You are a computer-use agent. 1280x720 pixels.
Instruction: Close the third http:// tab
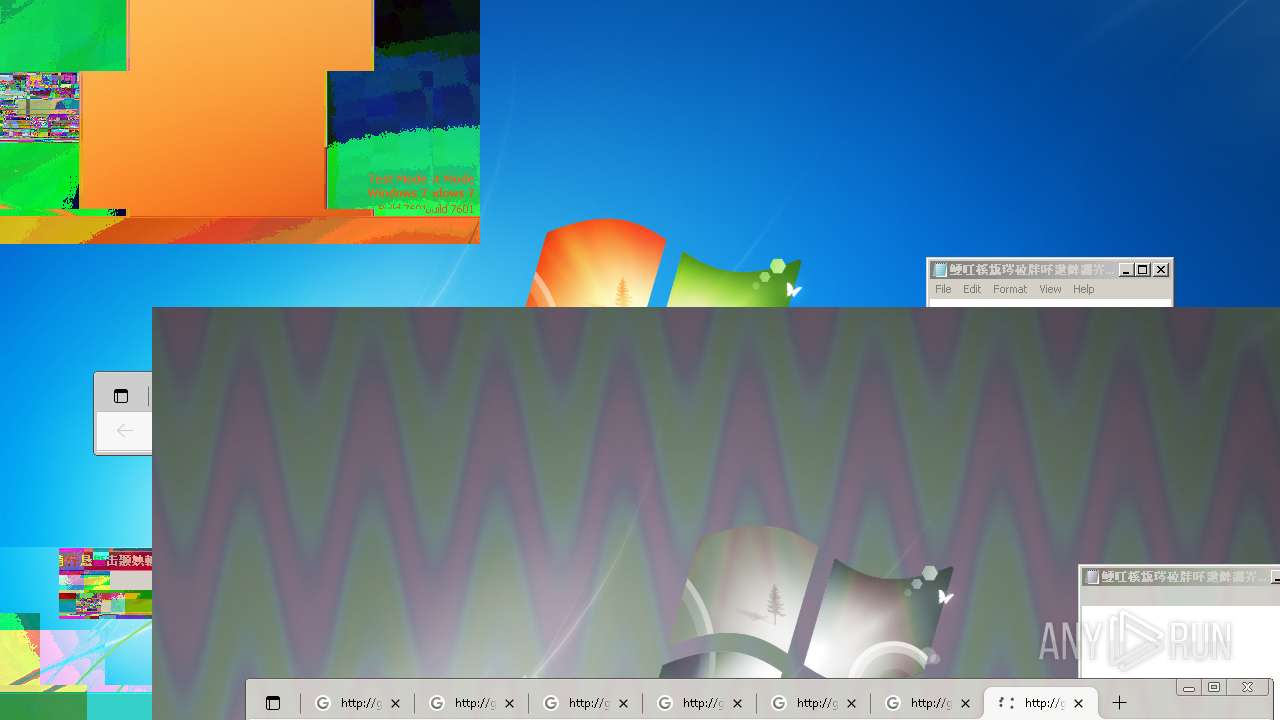coord(623,704)
